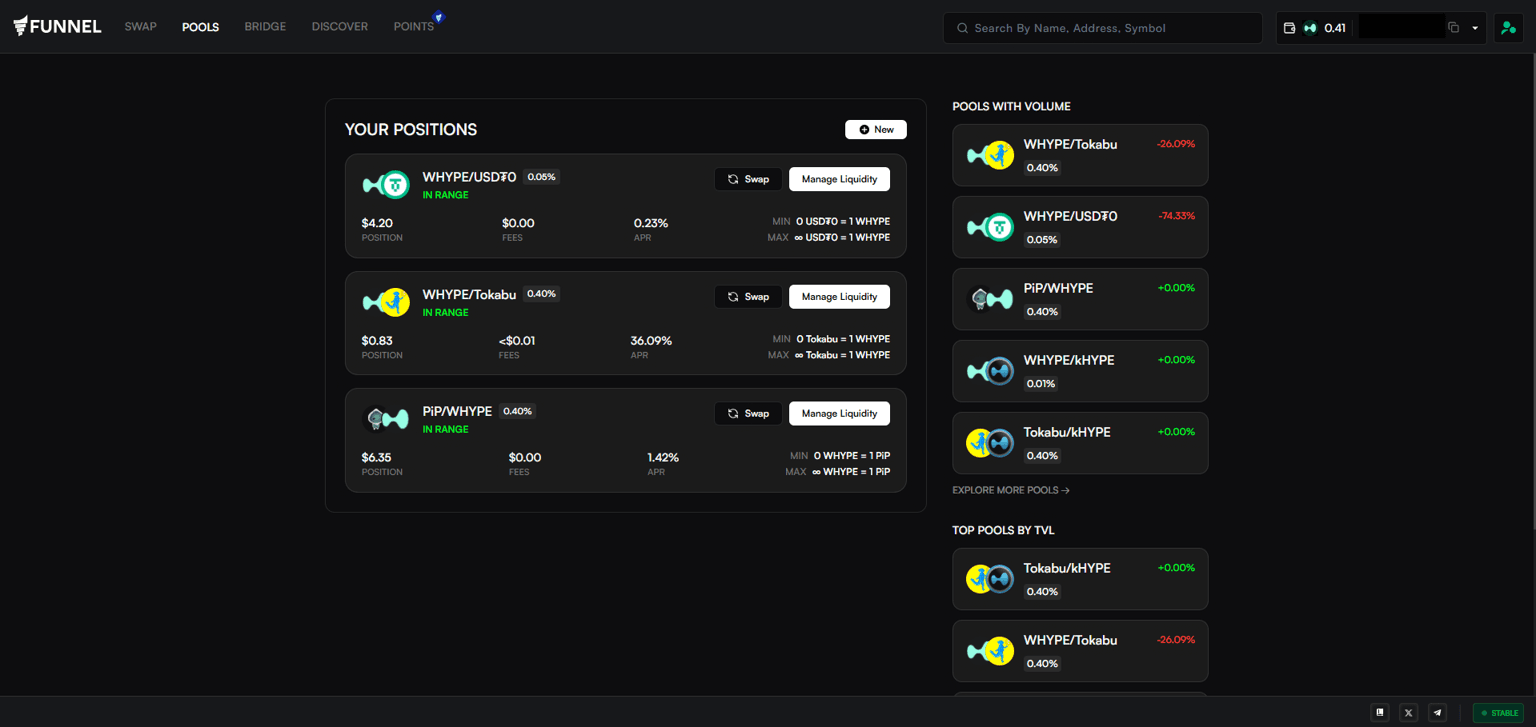Click the PiP/WHYPE token pair icon in Your Positions

pos(386,419)
